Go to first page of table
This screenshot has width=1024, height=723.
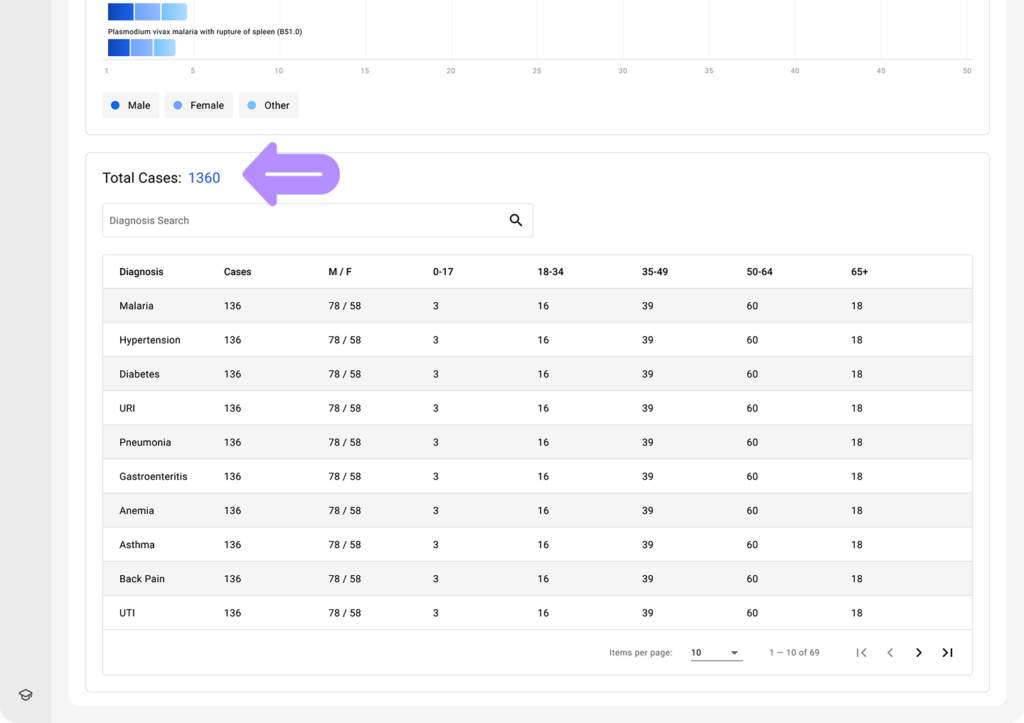[861, 652]
